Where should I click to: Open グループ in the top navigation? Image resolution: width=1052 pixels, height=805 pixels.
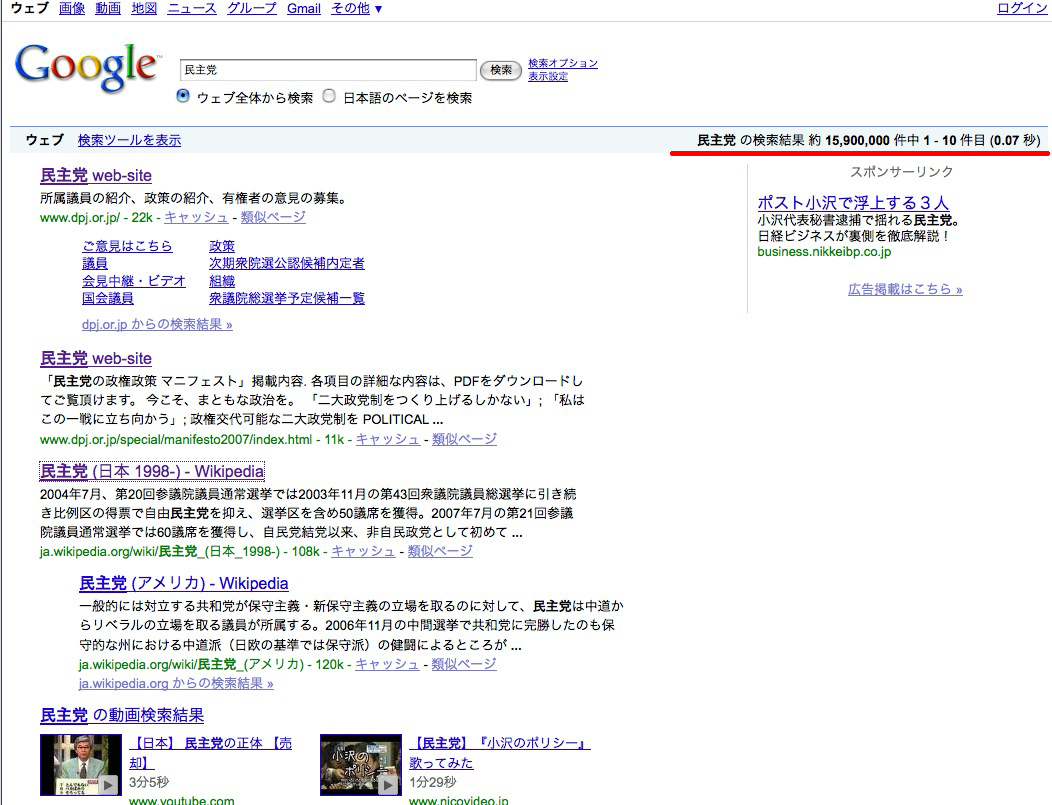tap(252, 9)
